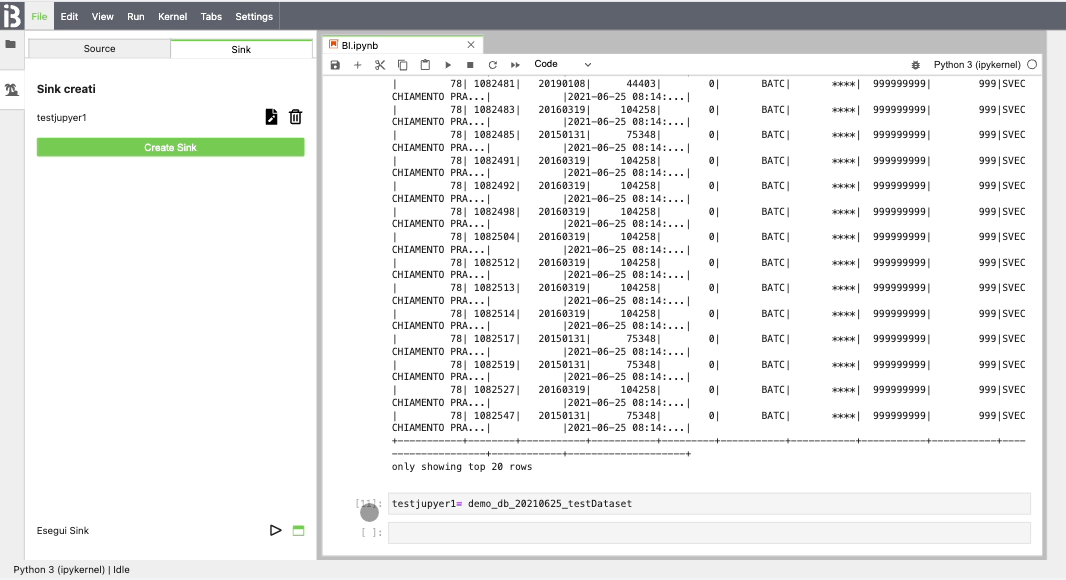
Task: Save the BI.ipynb notebook
Action: tap(335, 64)
